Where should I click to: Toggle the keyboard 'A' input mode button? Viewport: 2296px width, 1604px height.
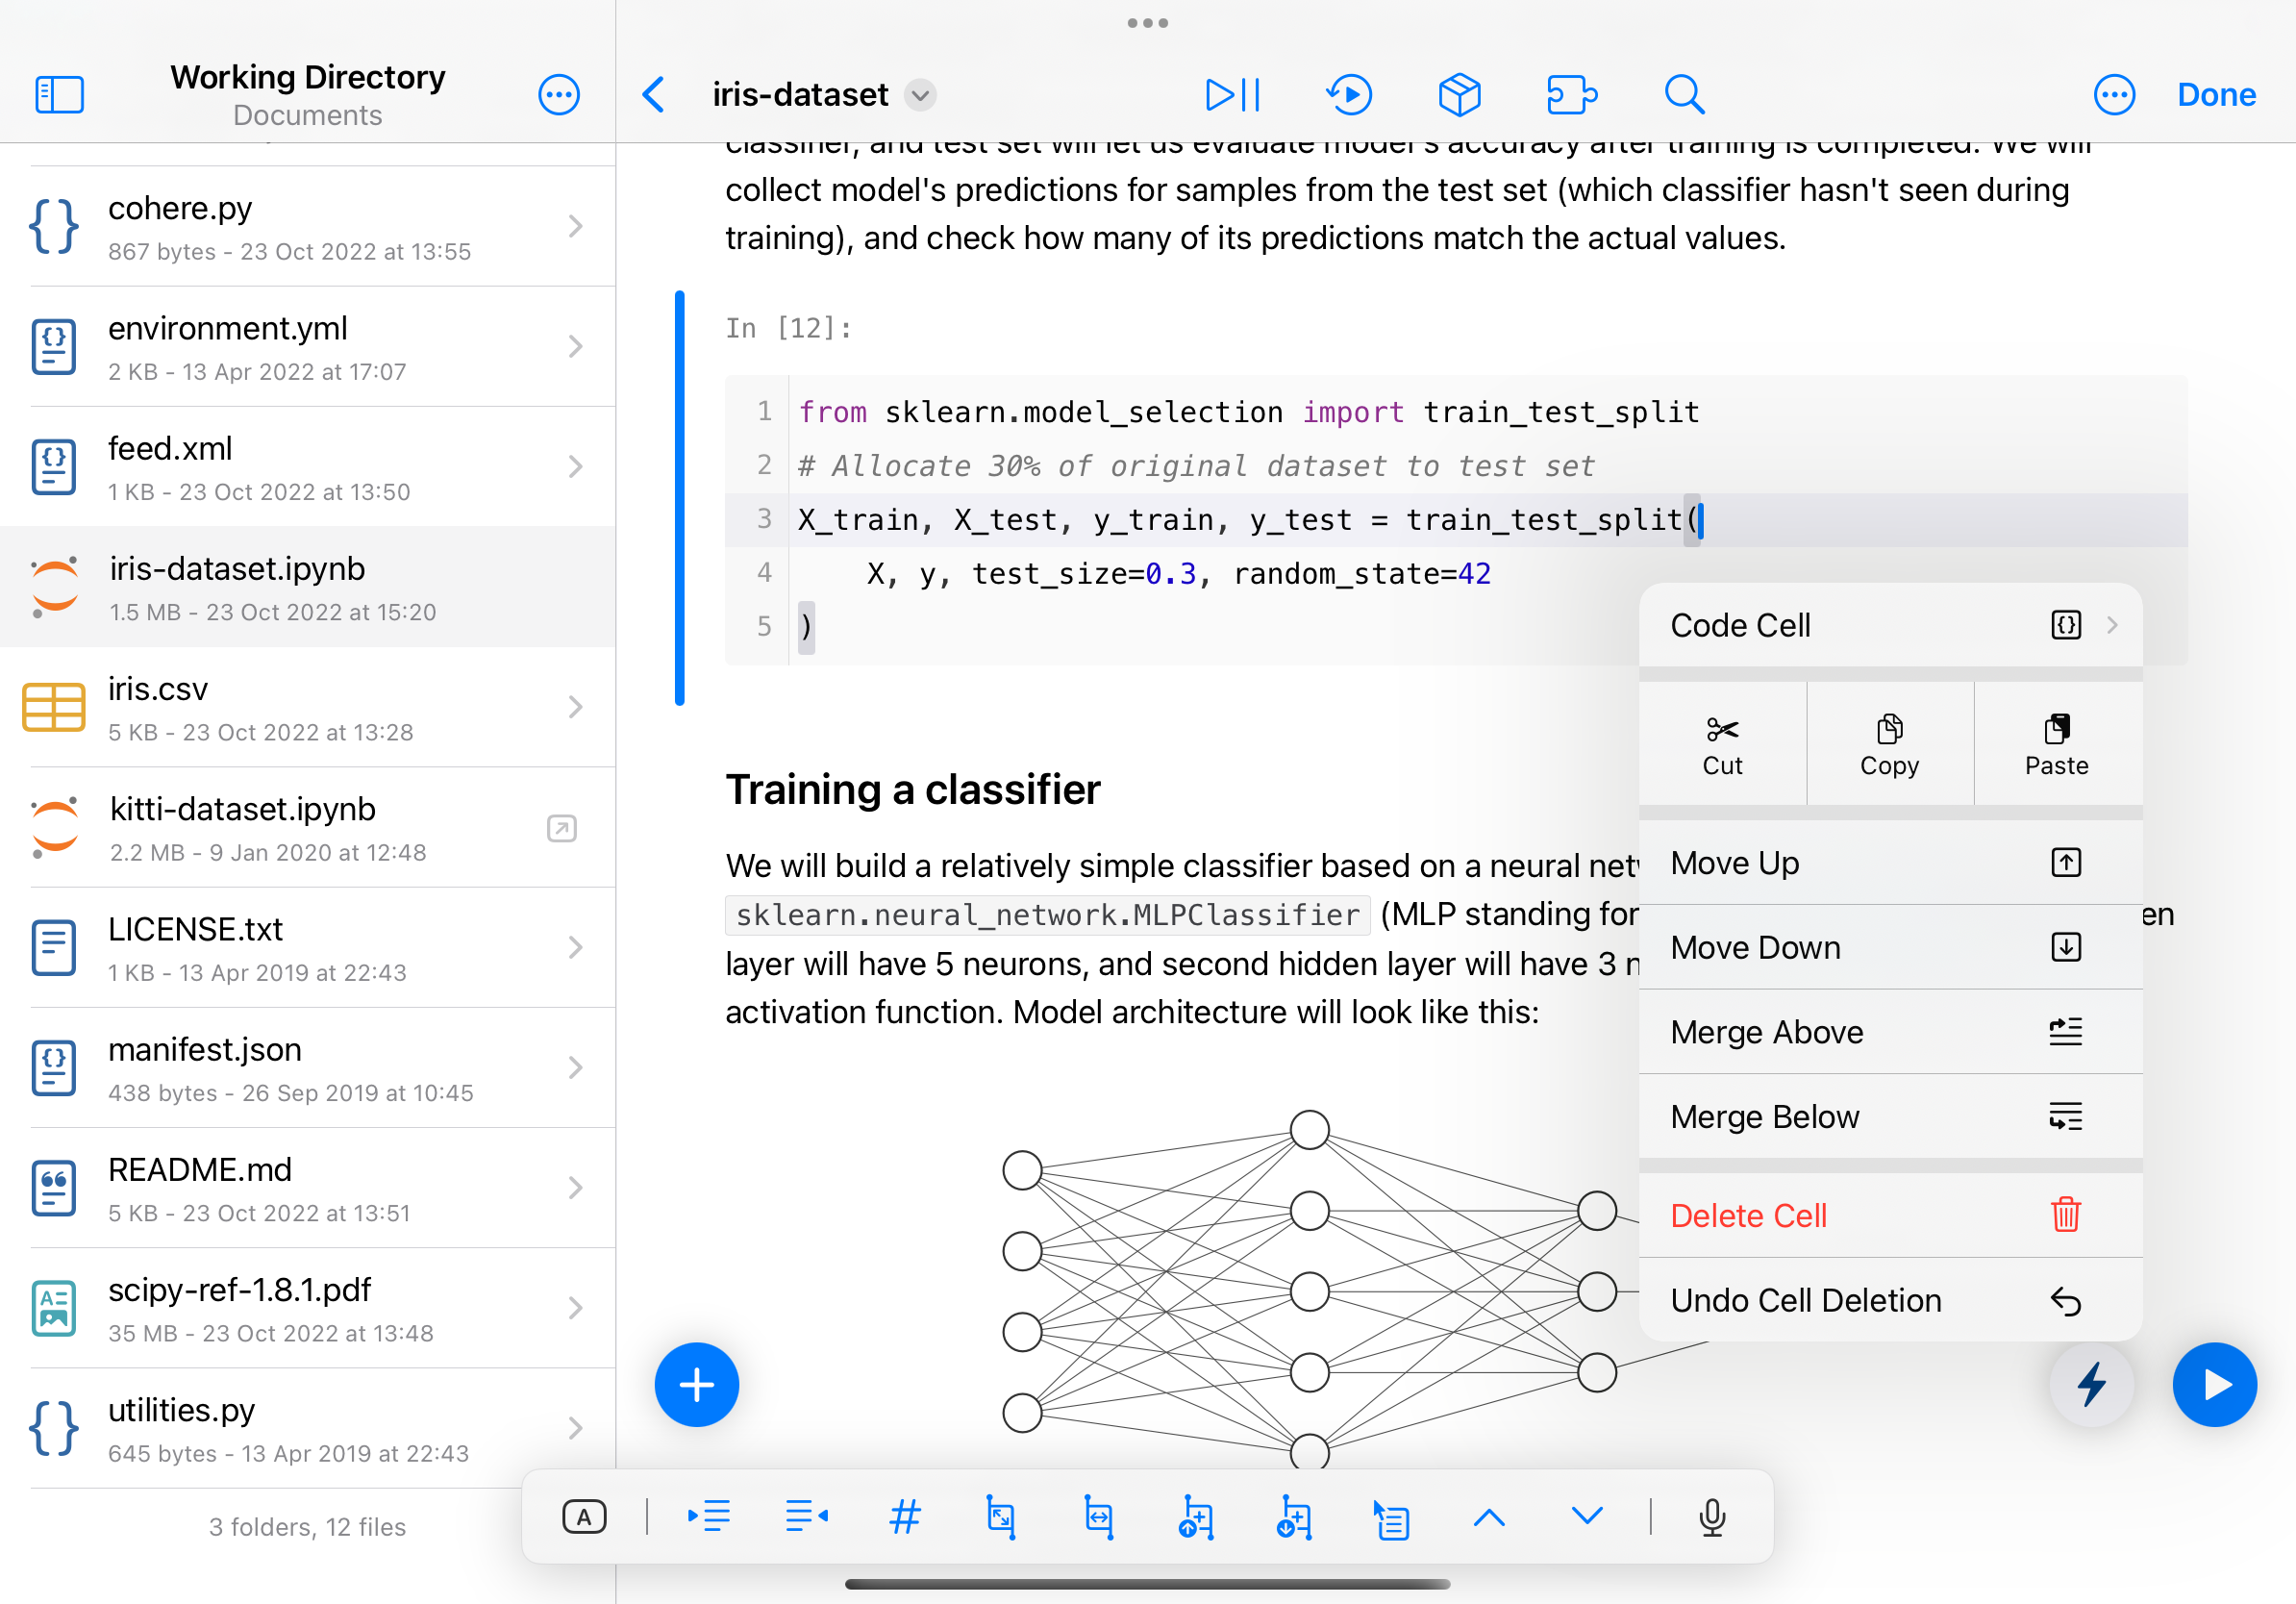(x=584, y=1517)
